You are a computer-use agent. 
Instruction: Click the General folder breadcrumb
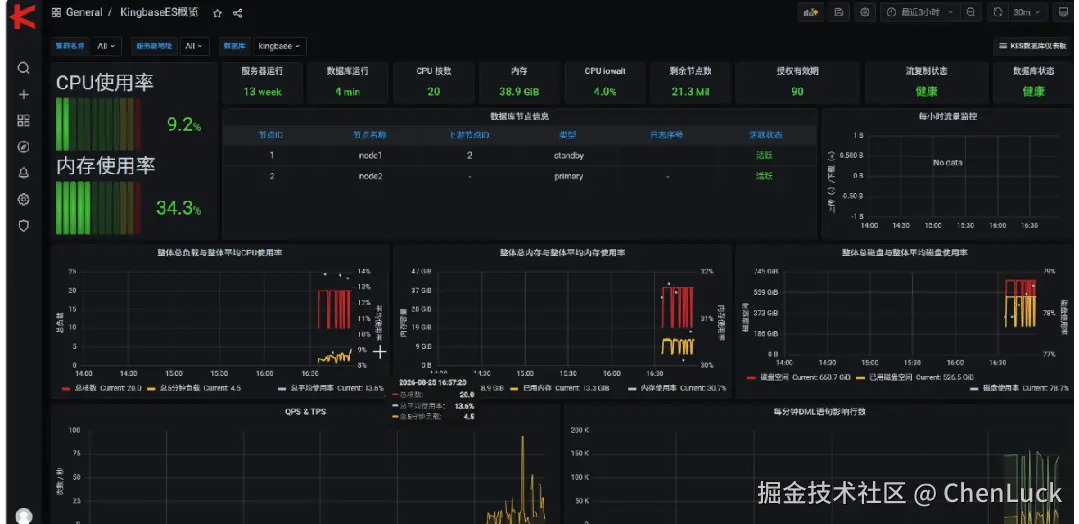(84, 12)
